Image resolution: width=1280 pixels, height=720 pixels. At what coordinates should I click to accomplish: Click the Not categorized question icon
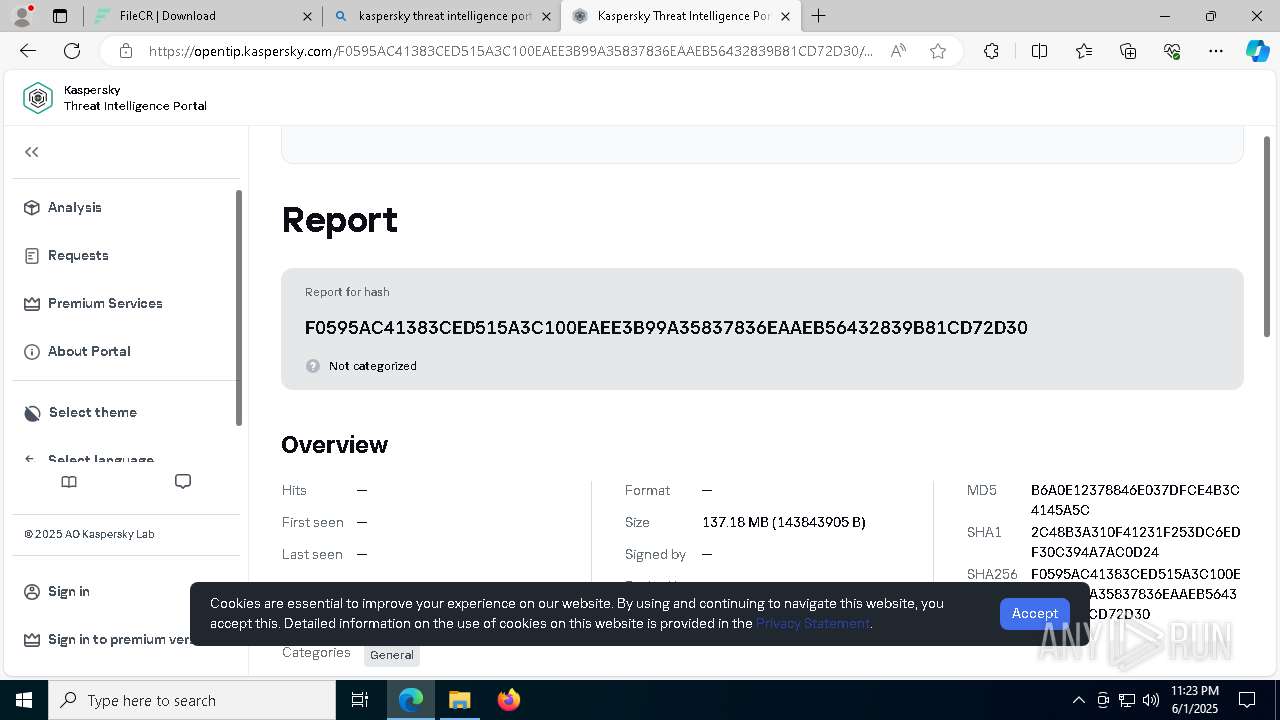tap(313, 366)
